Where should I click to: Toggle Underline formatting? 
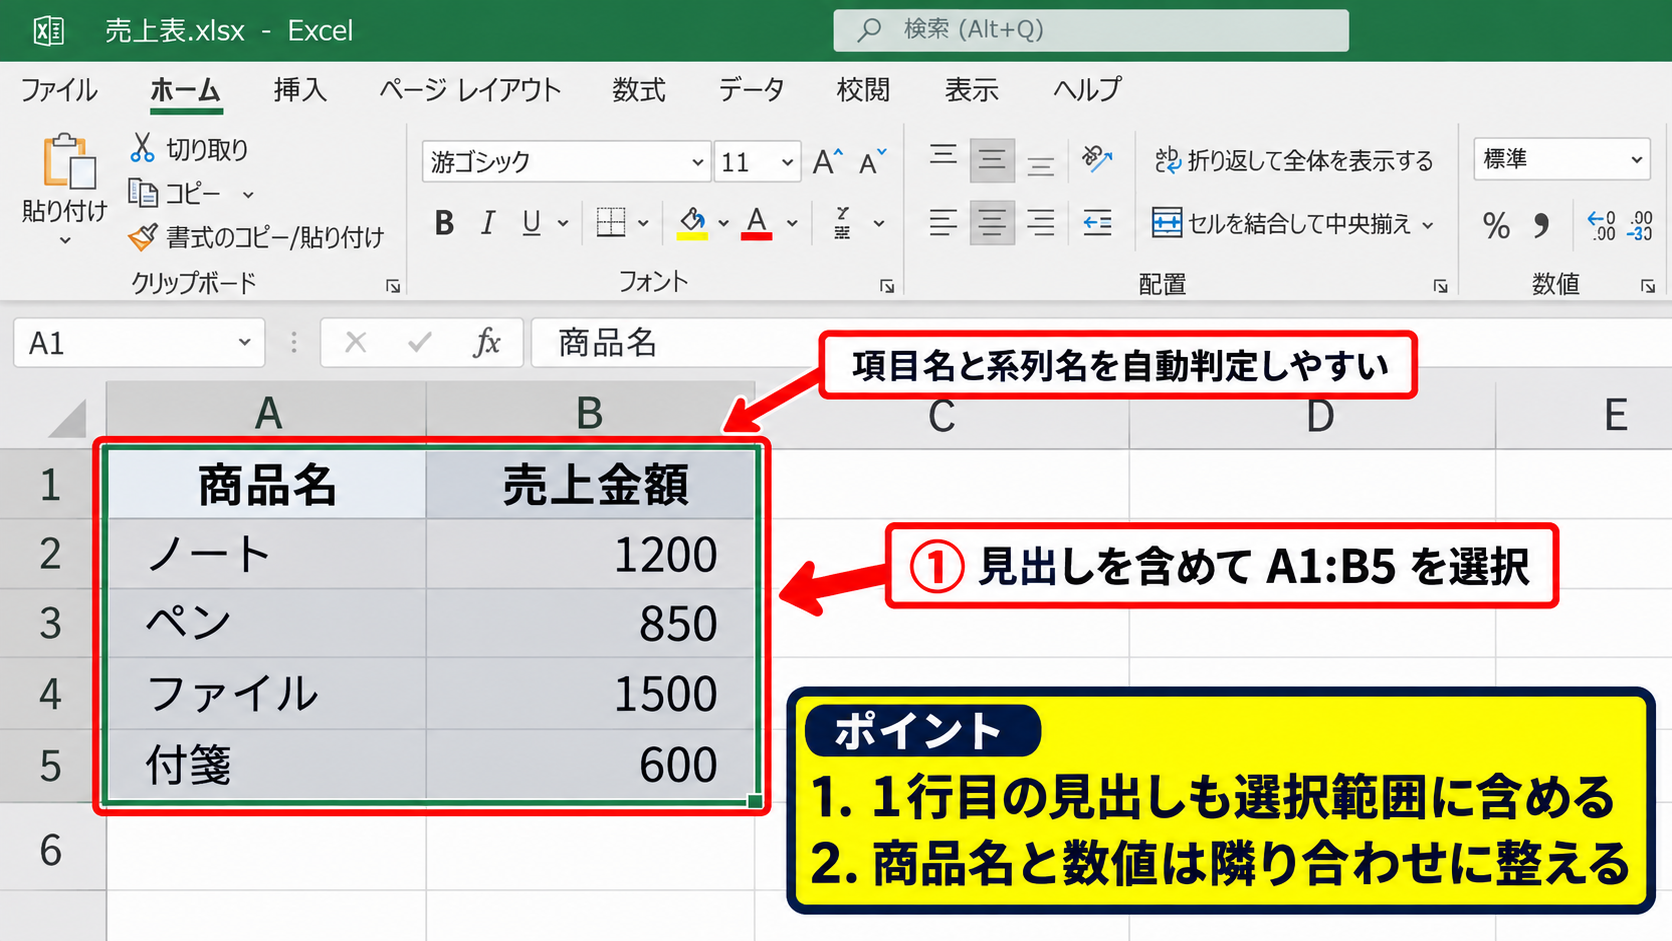531,222
